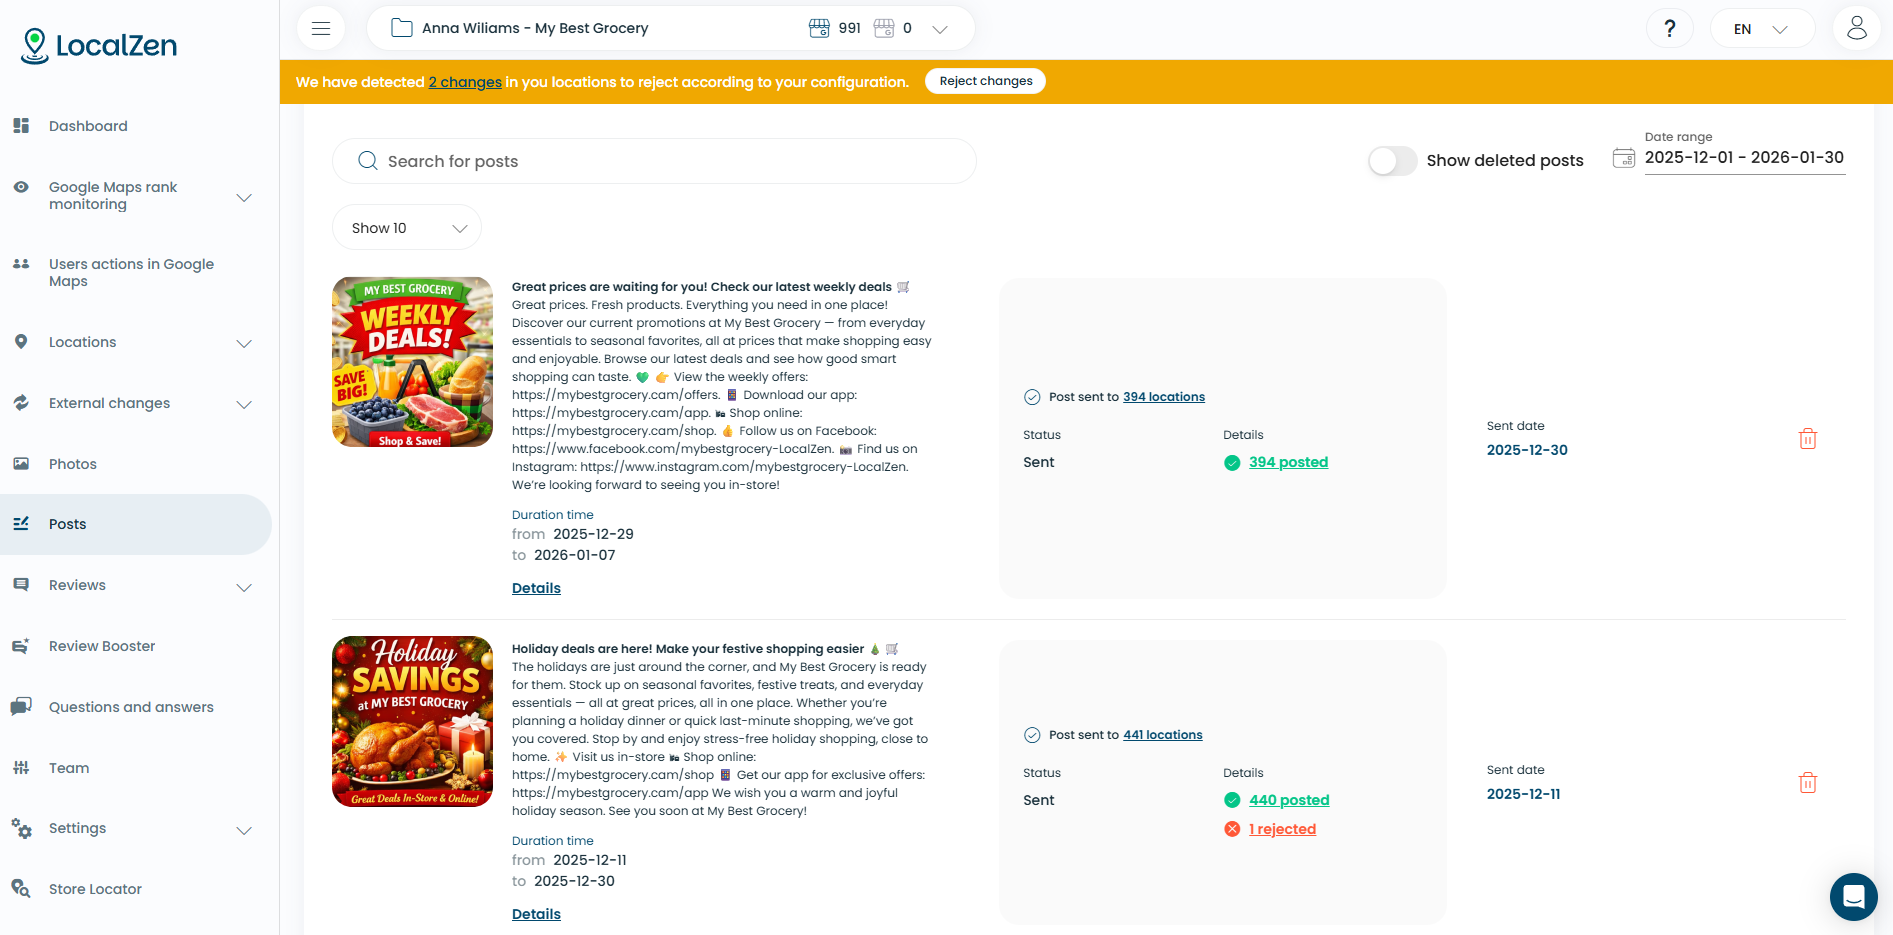Click the Review Booster icon
1893x935 pixels.
[x=21, y=646]
